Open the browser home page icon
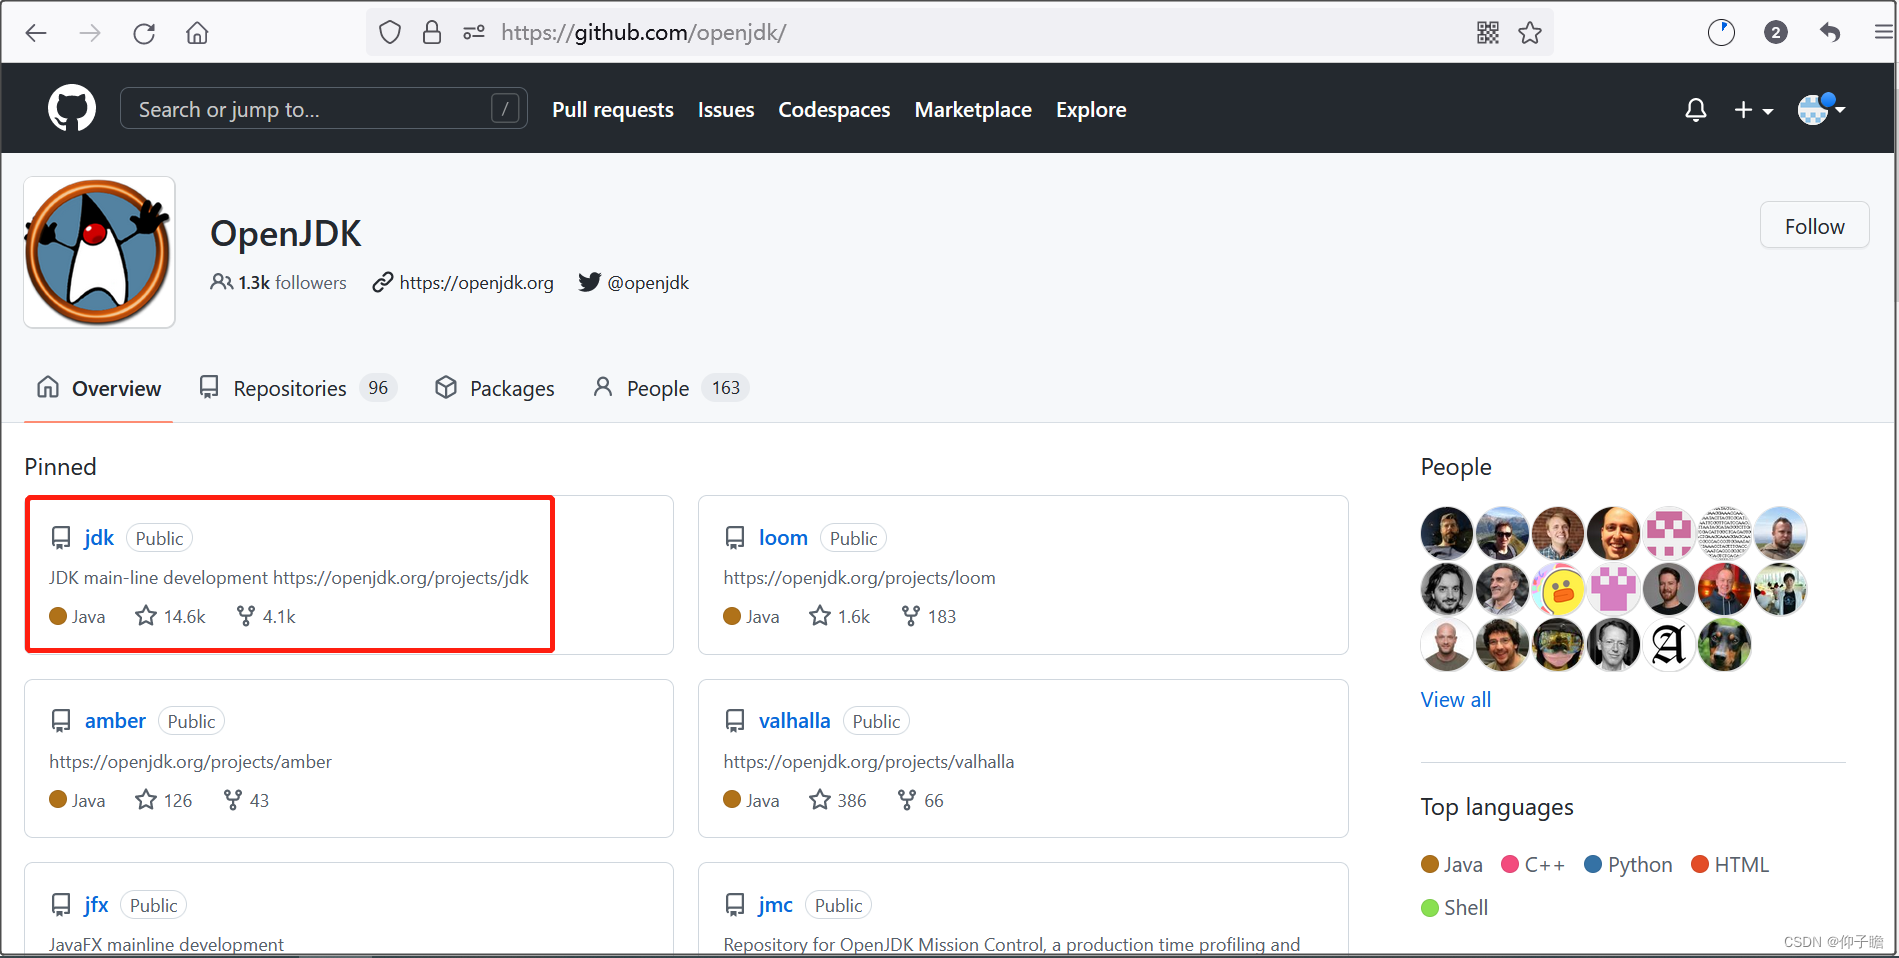 coord(197,33)
